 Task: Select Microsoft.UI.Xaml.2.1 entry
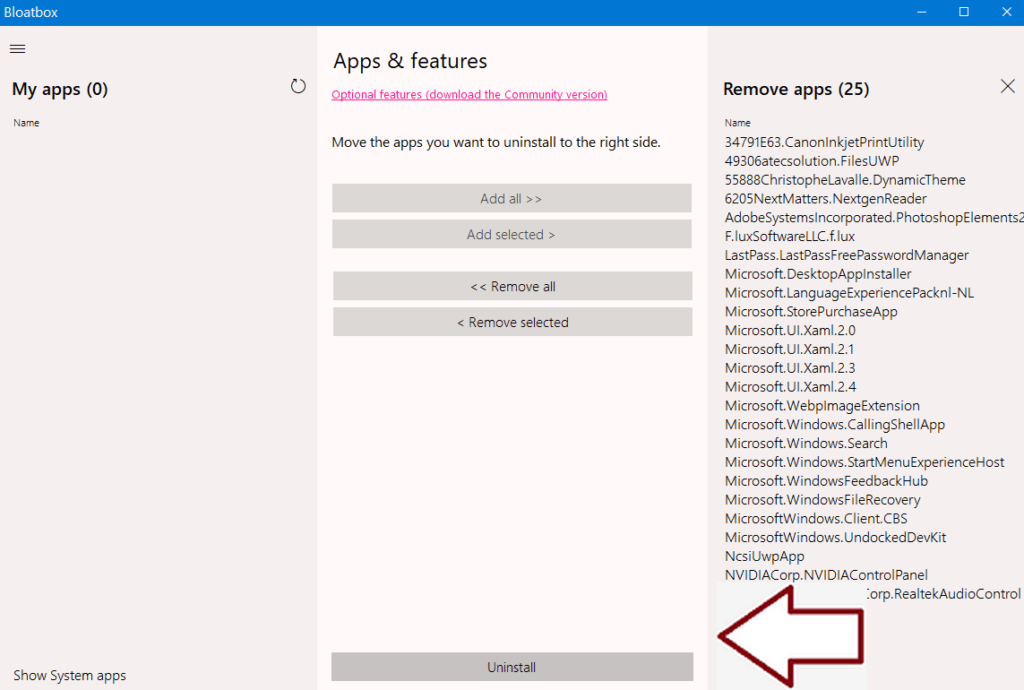(x=790, y=349)
